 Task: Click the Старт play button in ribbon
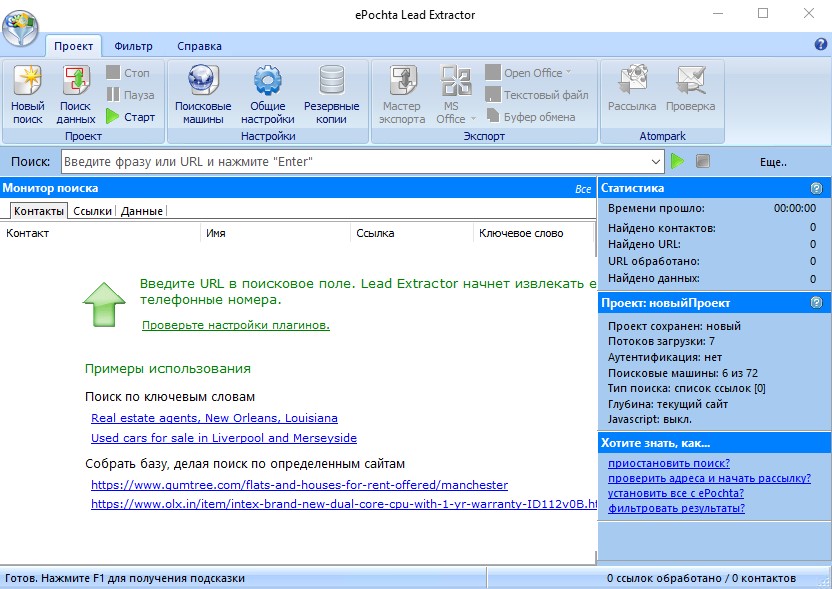pos(131,117)
